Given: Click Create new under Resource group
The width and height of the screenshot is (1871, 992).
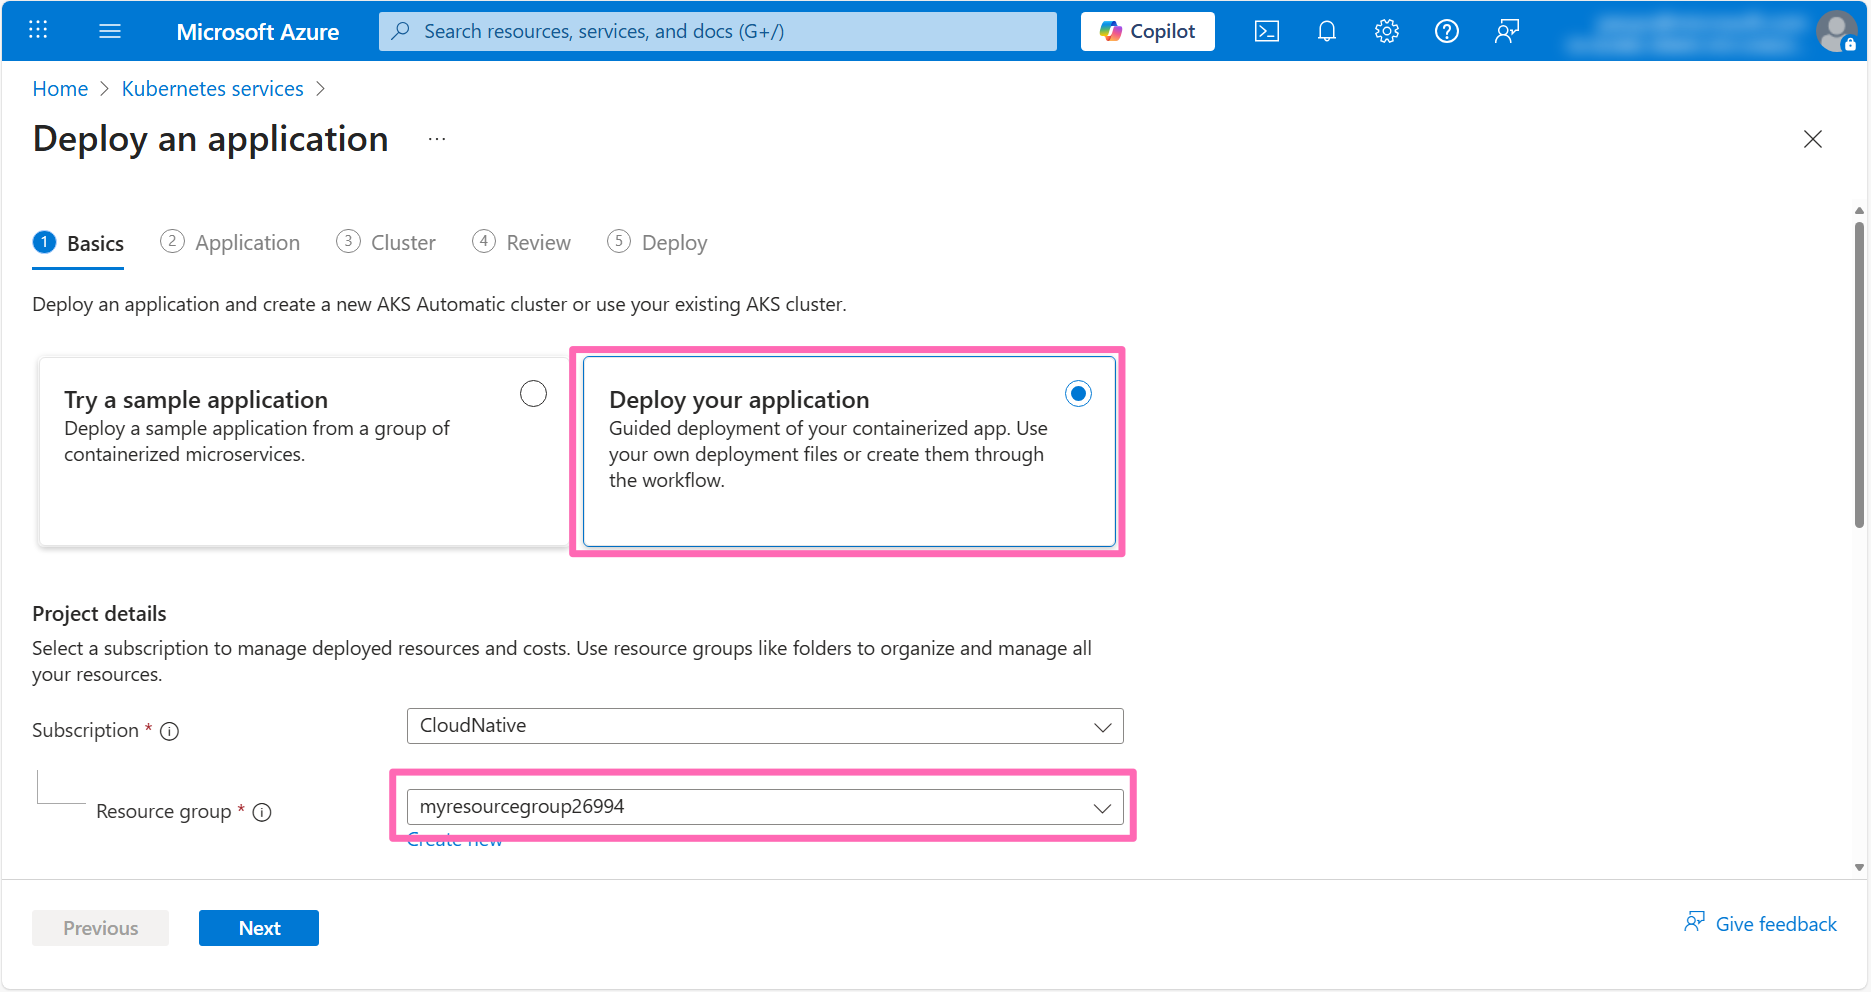Looking at the screenshot, I should point(454,839).
